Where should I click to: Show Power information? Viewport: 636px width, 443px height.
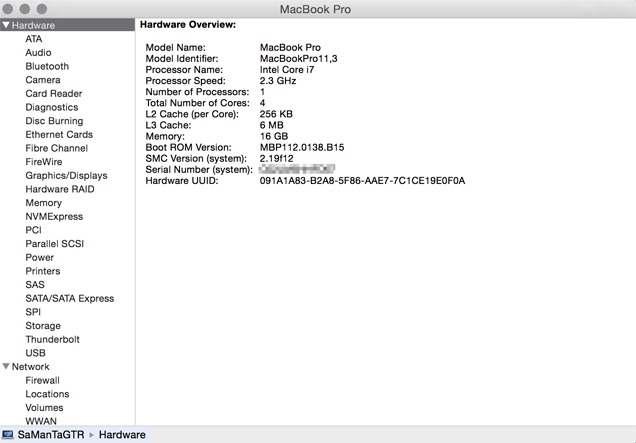coord(39,258)
